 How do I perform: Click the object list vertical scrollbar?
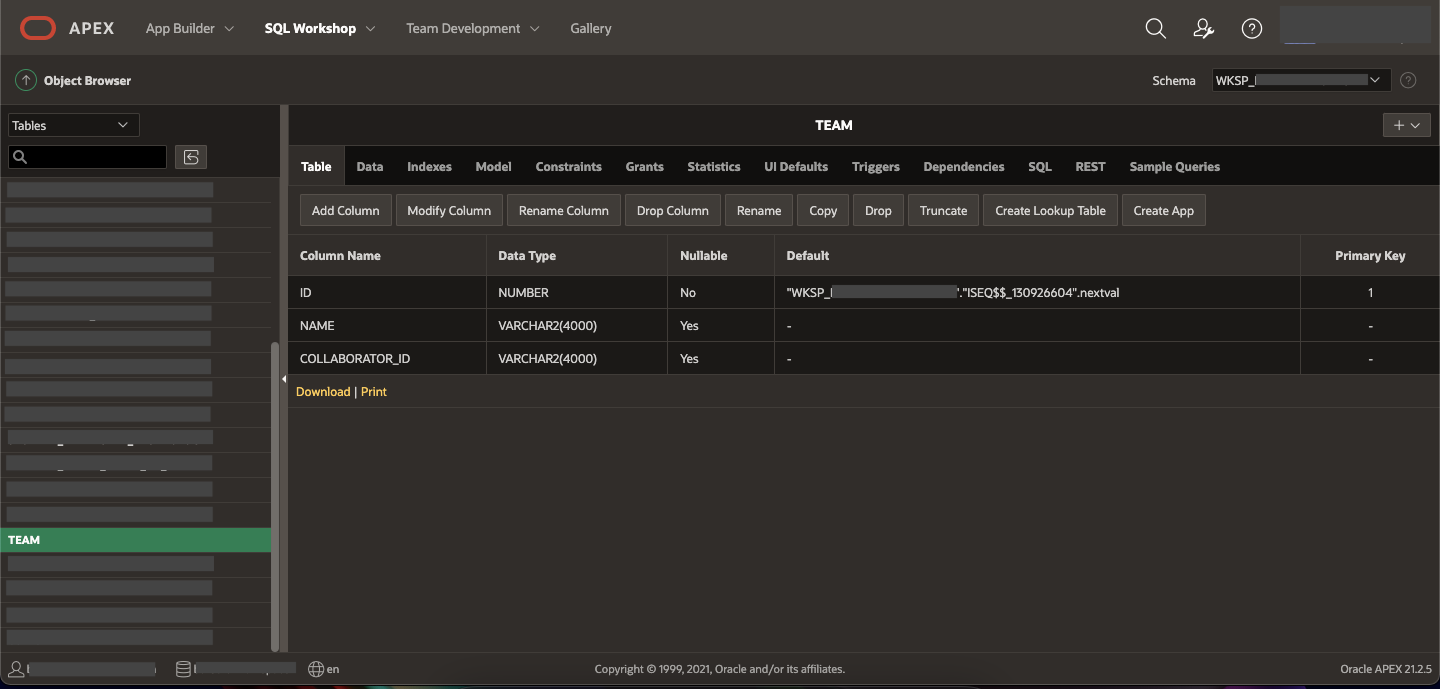[x=275, y=495]
